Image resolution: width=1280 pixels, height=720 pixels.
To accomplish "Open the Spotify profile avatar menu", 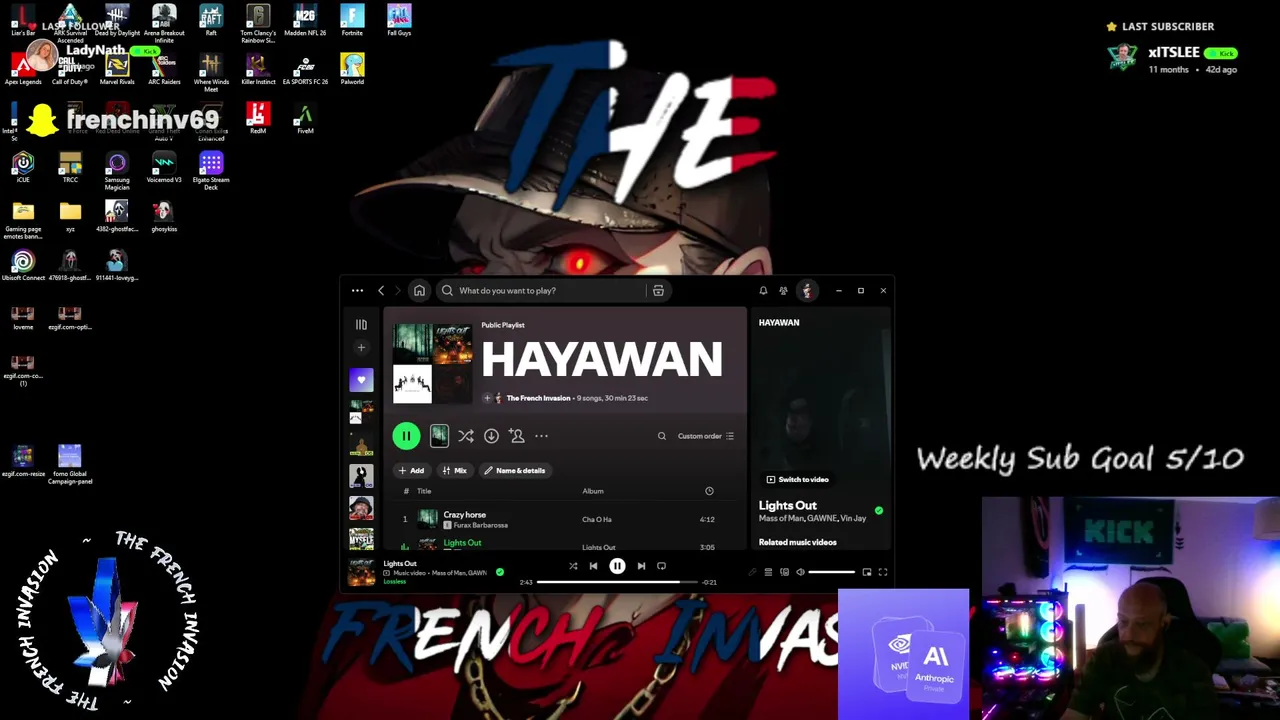I will click(807, 291).
